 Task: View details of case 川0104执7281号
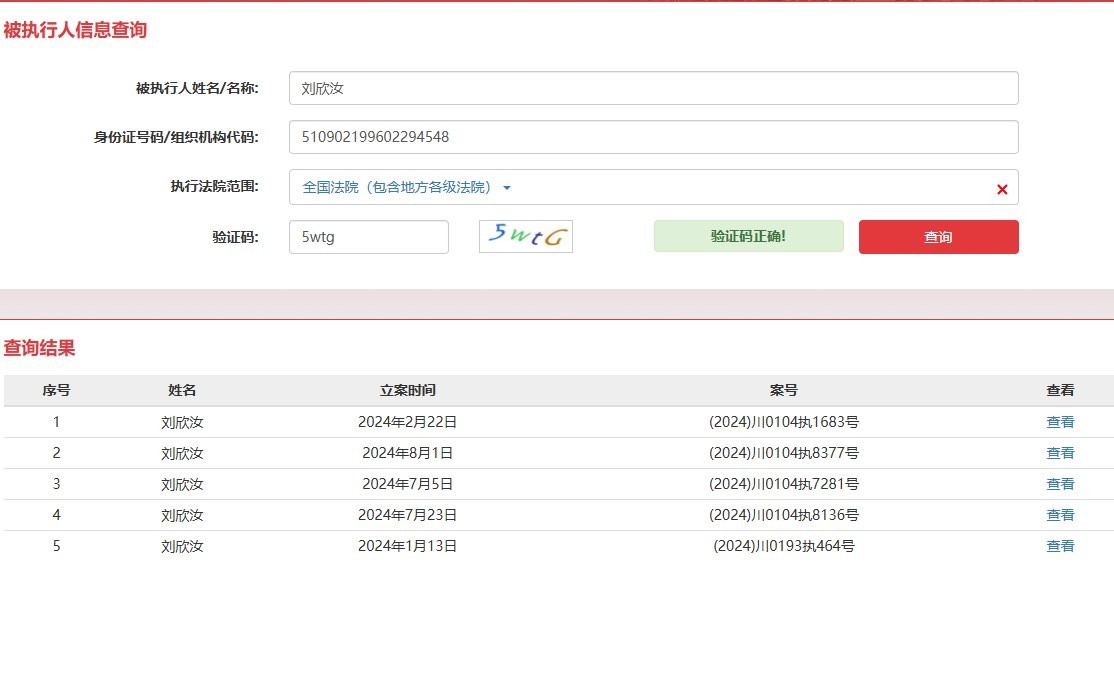coord(1060,484)
